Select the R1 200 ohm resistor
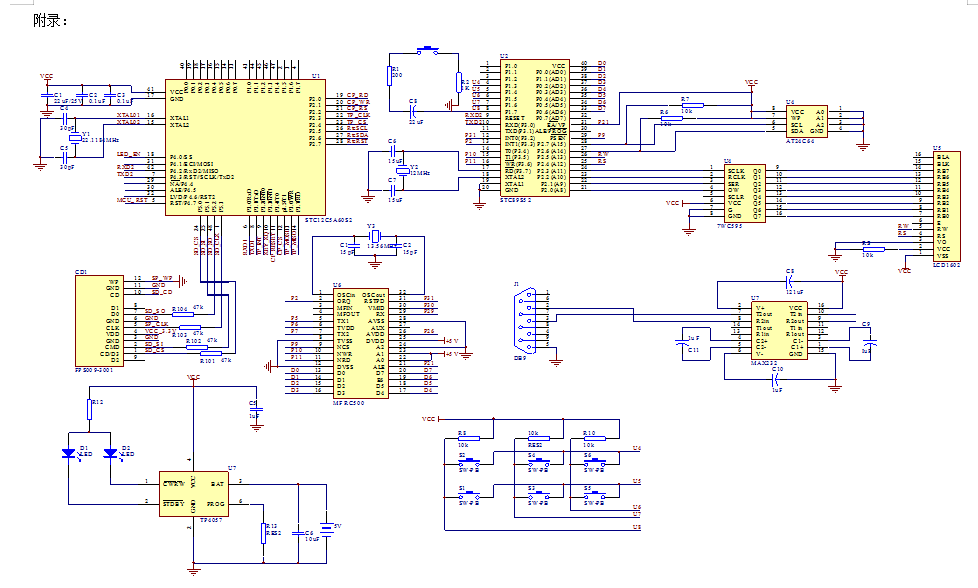Screen dimensions: 978x588 point(390,75)
